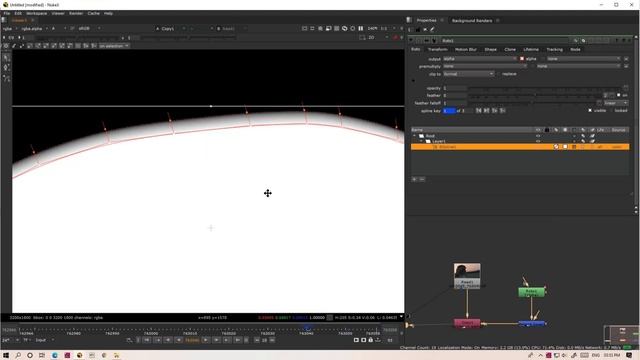Collapse the Layer1 tree item
The width and height of the screenshot is (640, 360).
pos(421,141)
